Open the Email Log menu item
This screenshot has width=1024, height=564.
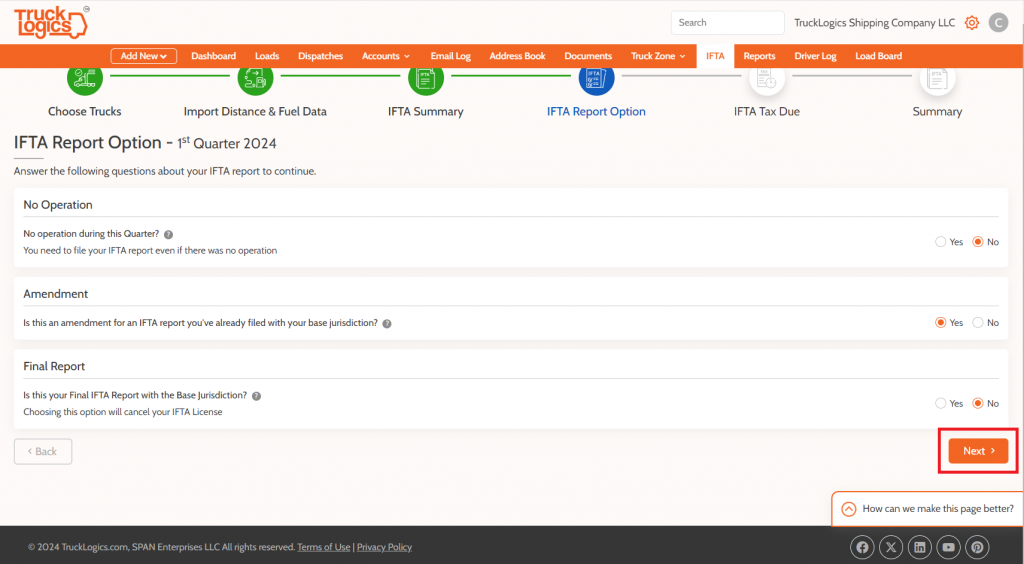[x=451, y=56]
